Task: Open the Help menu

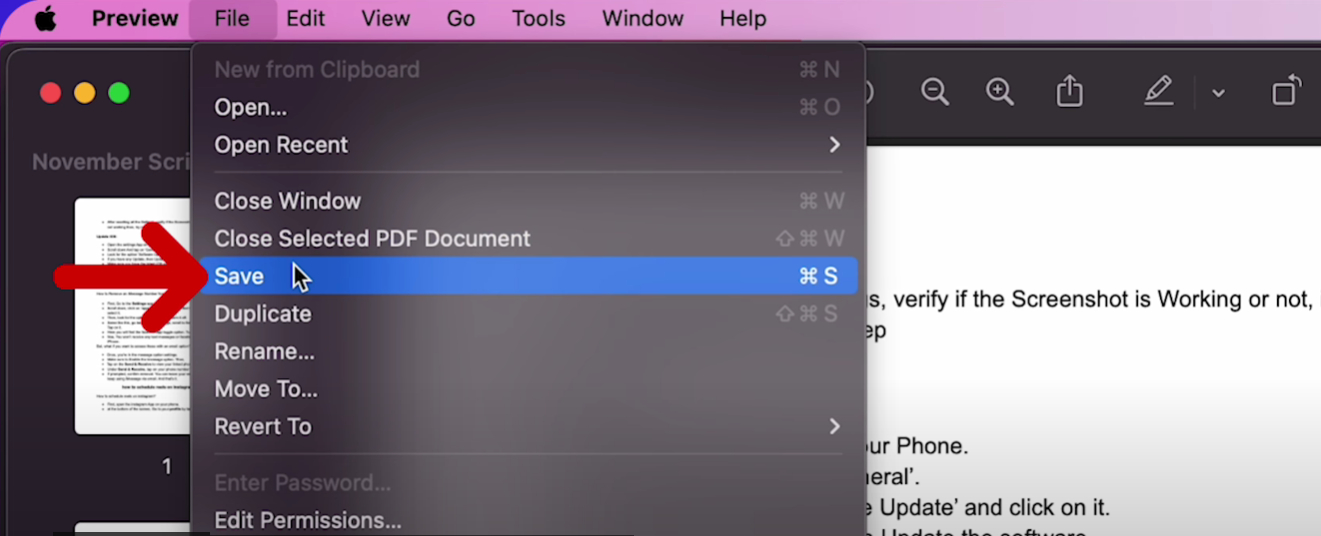Action: click(x=743, y=19)
